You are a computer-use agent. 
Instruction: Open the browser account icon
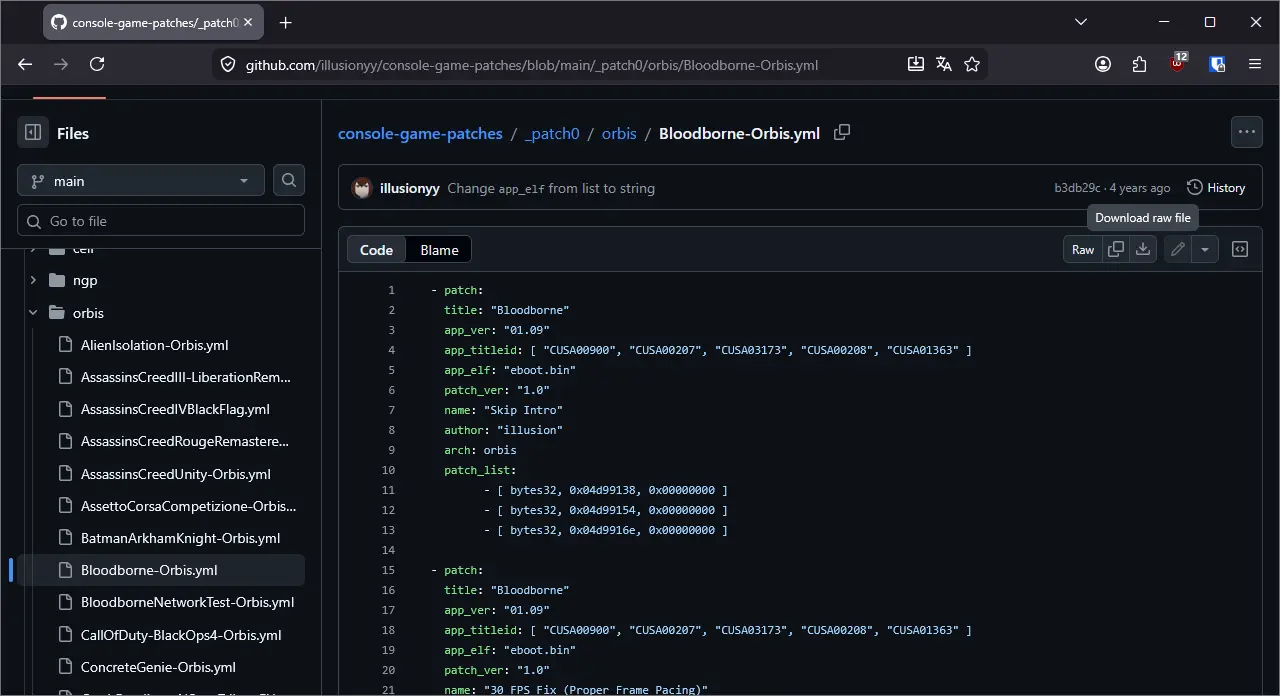[x=1103, y=64]
